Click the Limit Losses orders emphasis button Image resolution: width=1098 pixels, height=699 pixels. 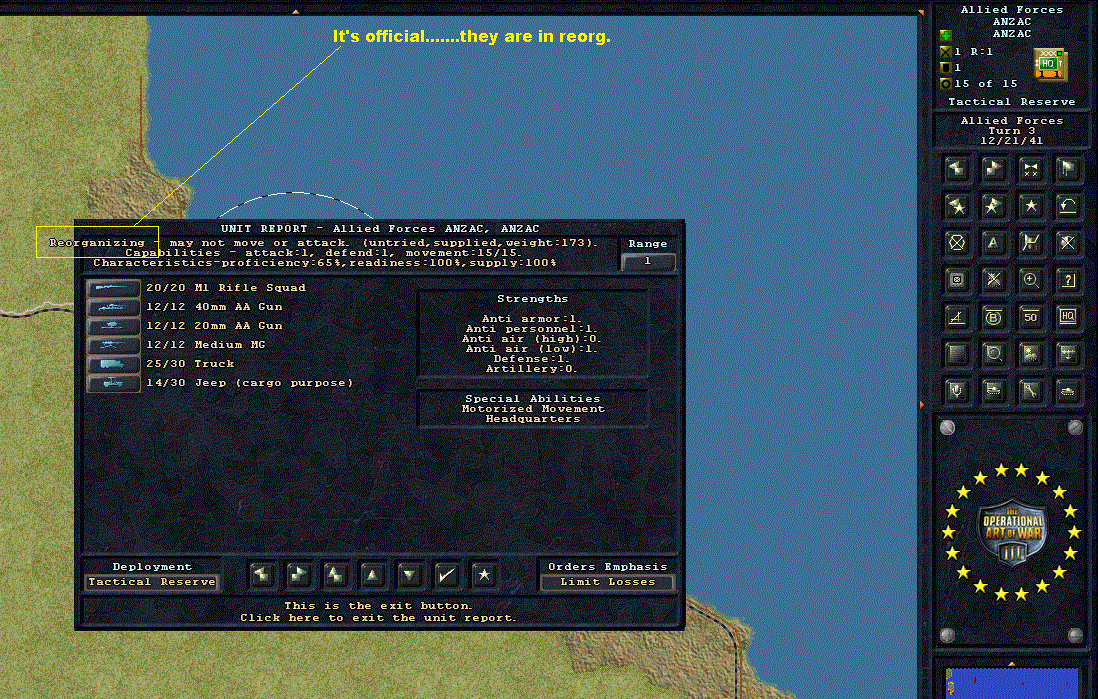[x=608, y=582]
